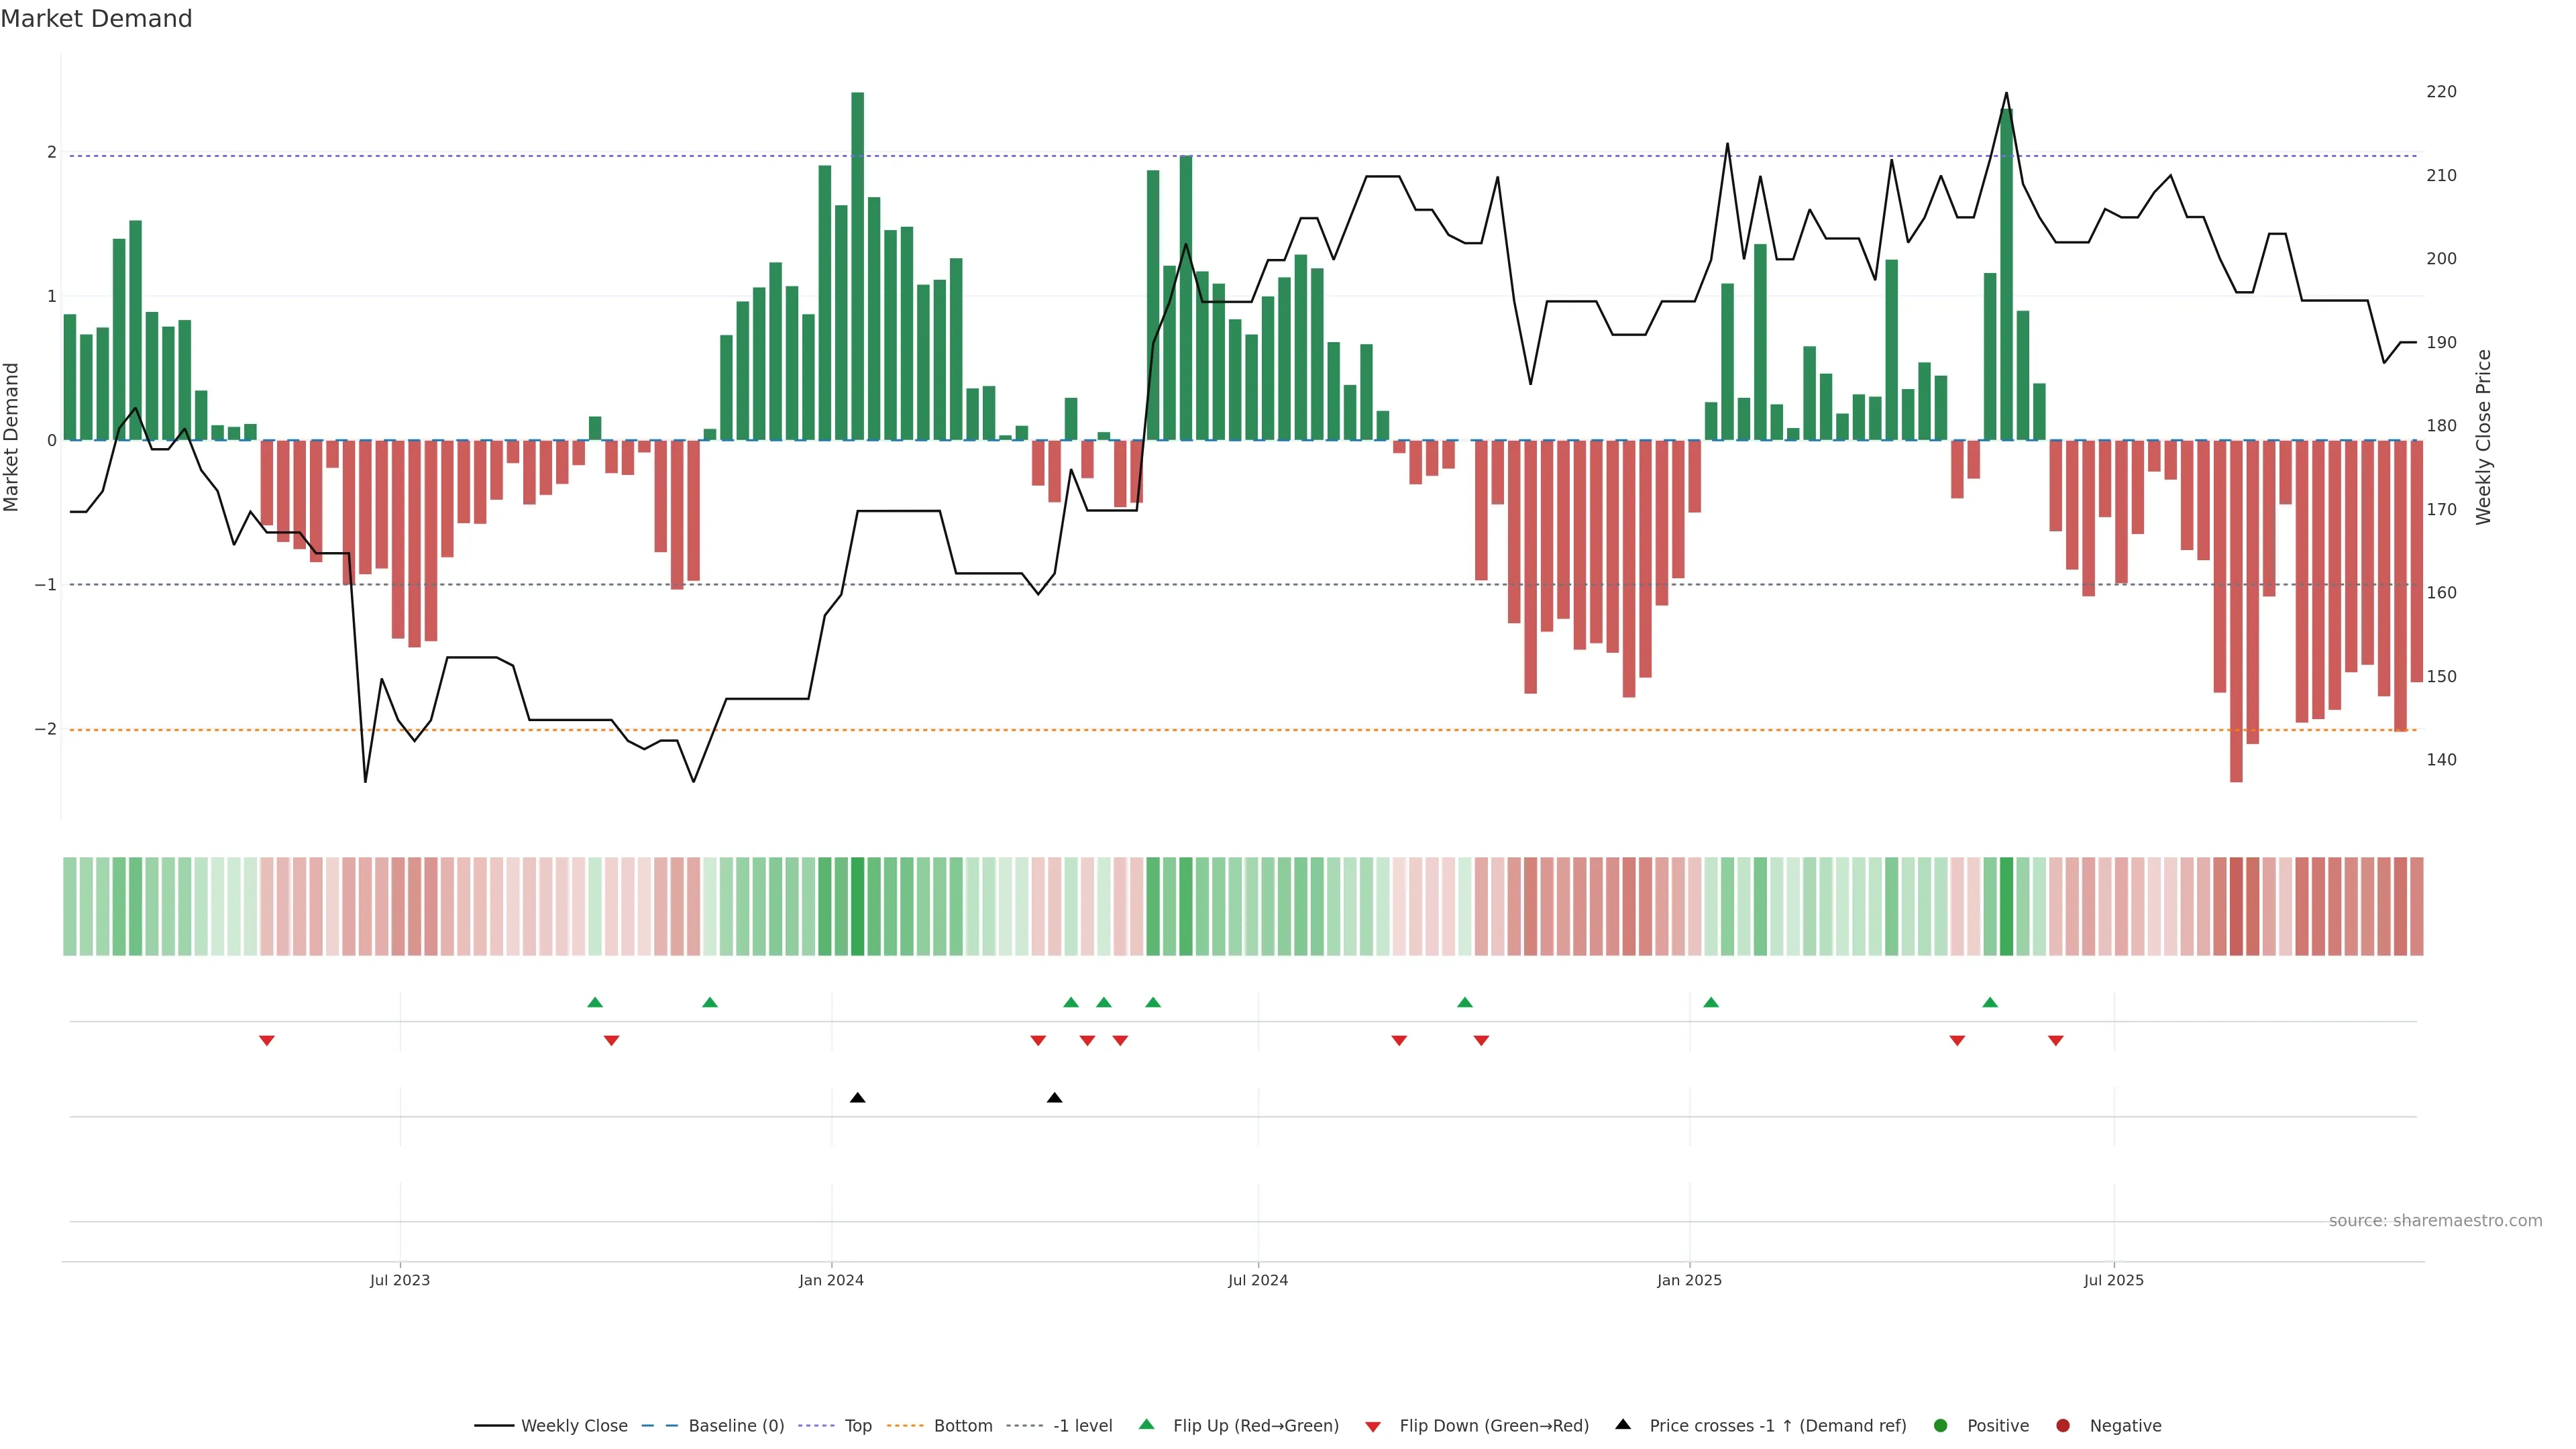Click the green flip-up marker near Jan 2025
The height and width of the screenshot is (1449, 2576).
pos(1711,1002)
